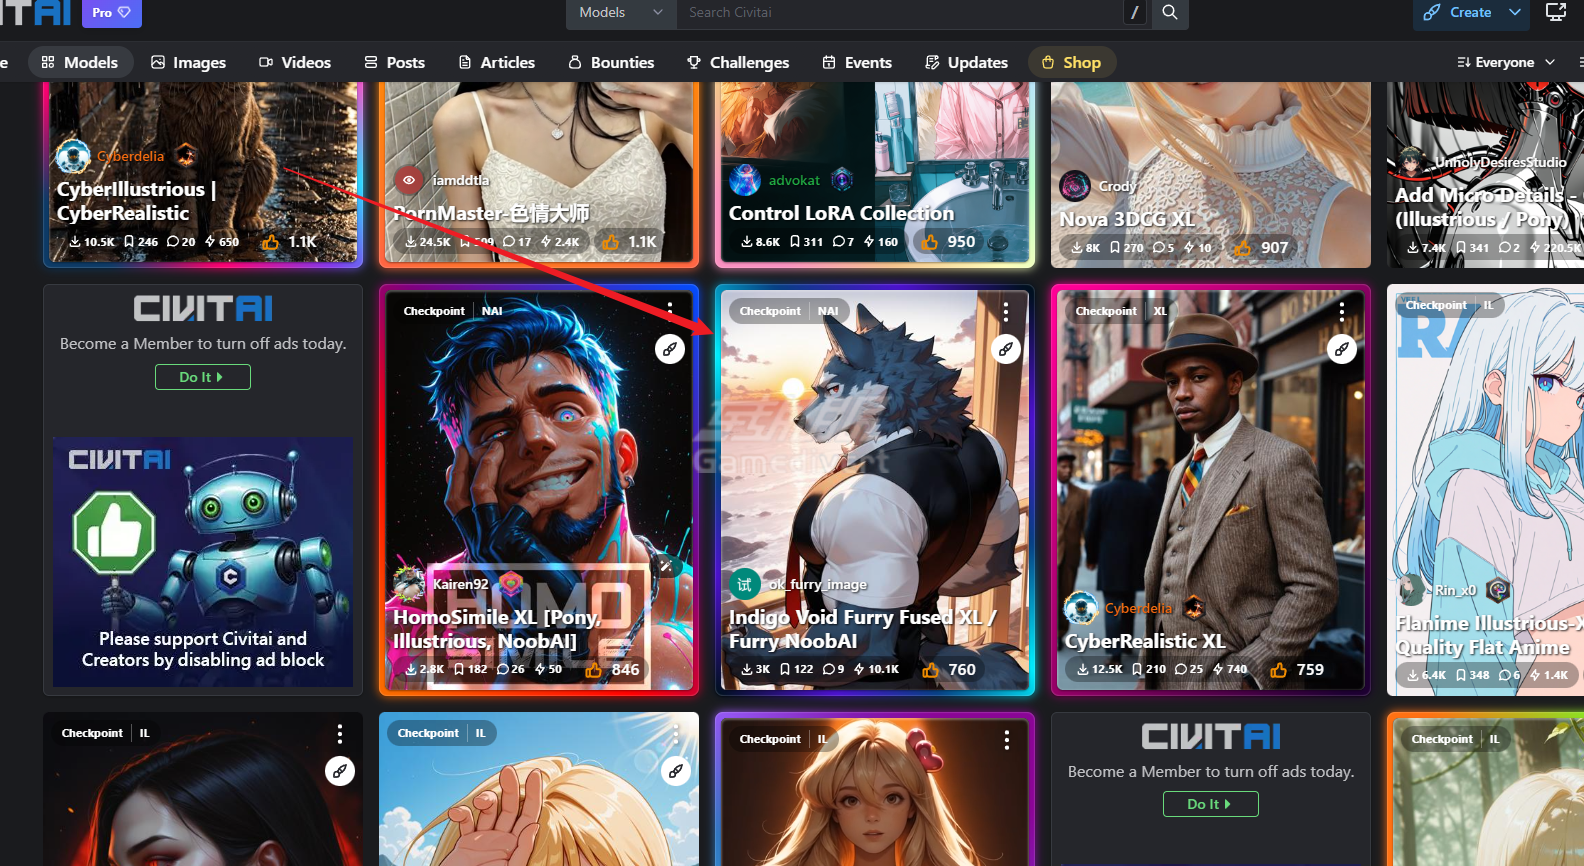This screenshot has width=1584, height=866.
Task: Focus the Search Civitai input field
Action: (900, 13)
